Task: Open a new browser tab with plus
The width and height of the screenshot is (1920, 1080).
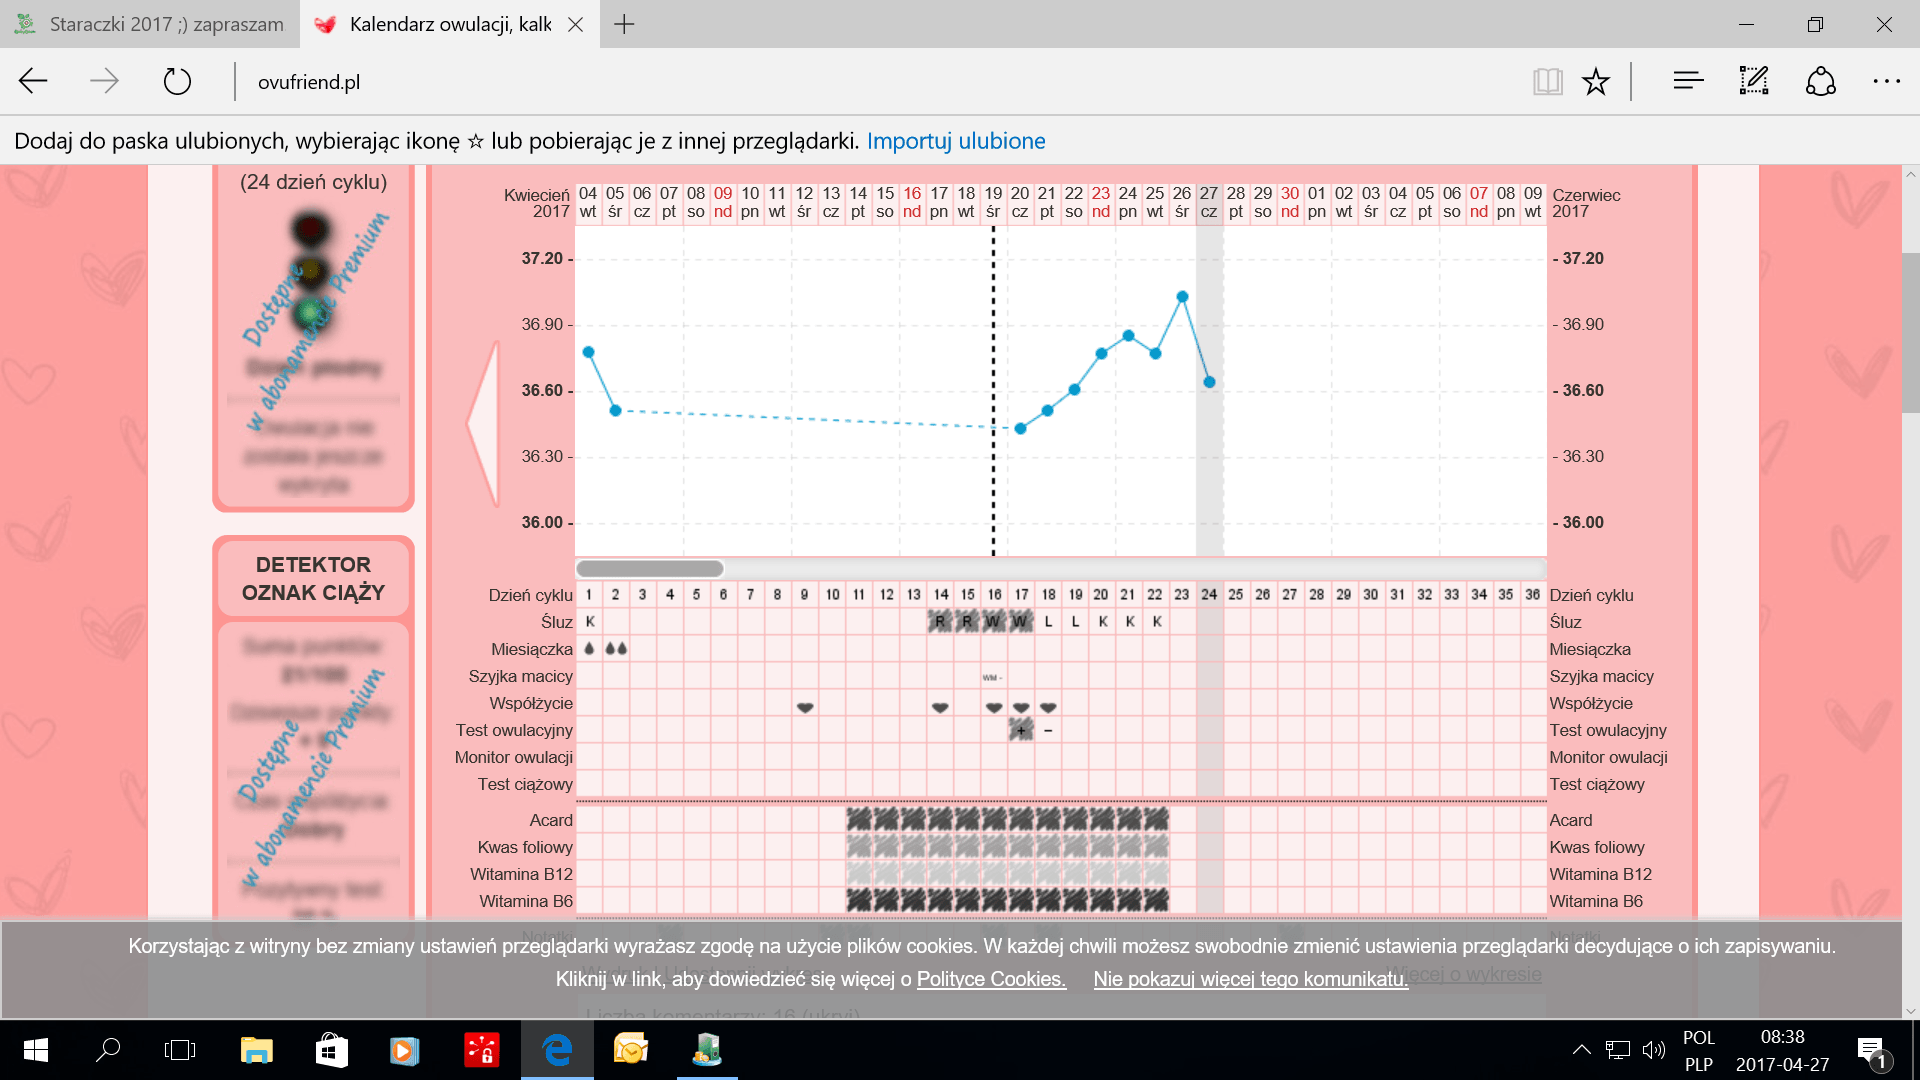Action: click(624, 24)
